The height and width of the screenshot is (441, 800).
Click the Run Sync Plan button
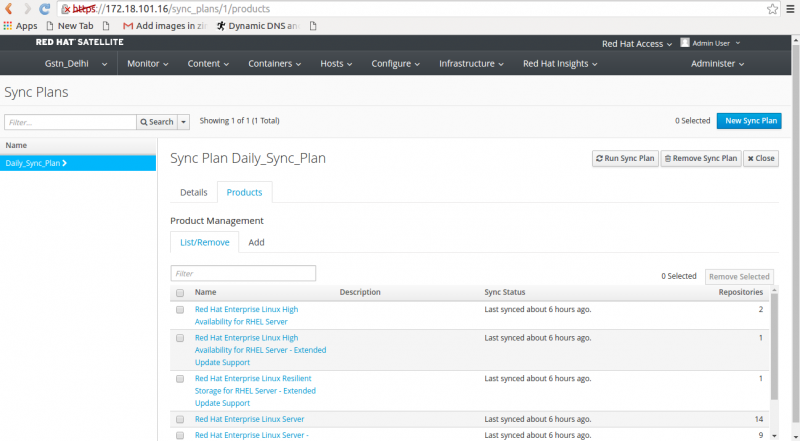(x=625, y=158)
